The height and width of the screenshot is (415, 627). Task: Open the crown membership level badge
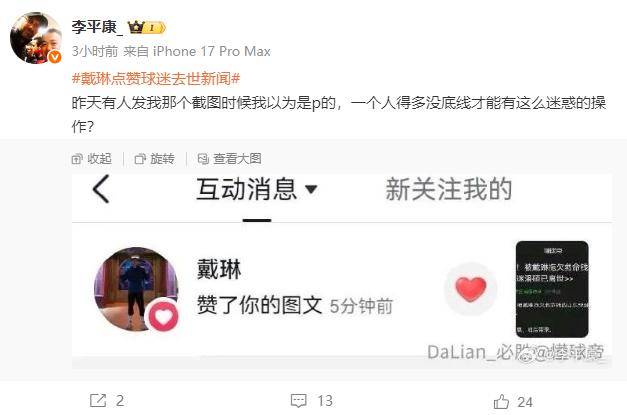point(146,27)
